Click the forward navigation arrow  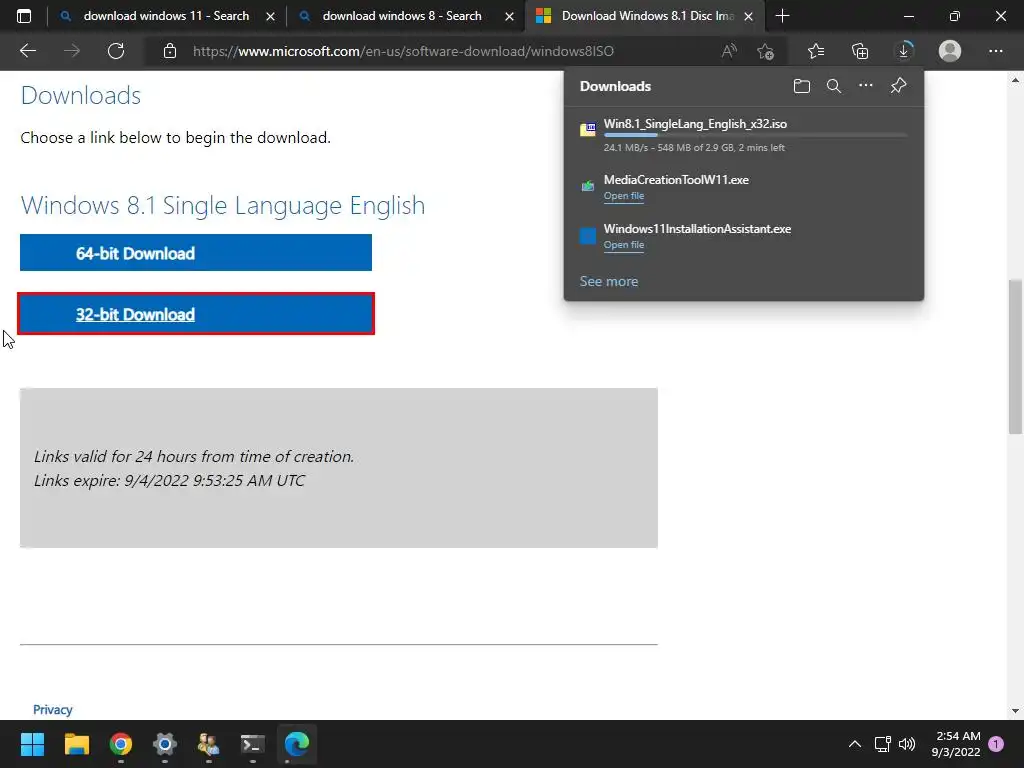72,51
